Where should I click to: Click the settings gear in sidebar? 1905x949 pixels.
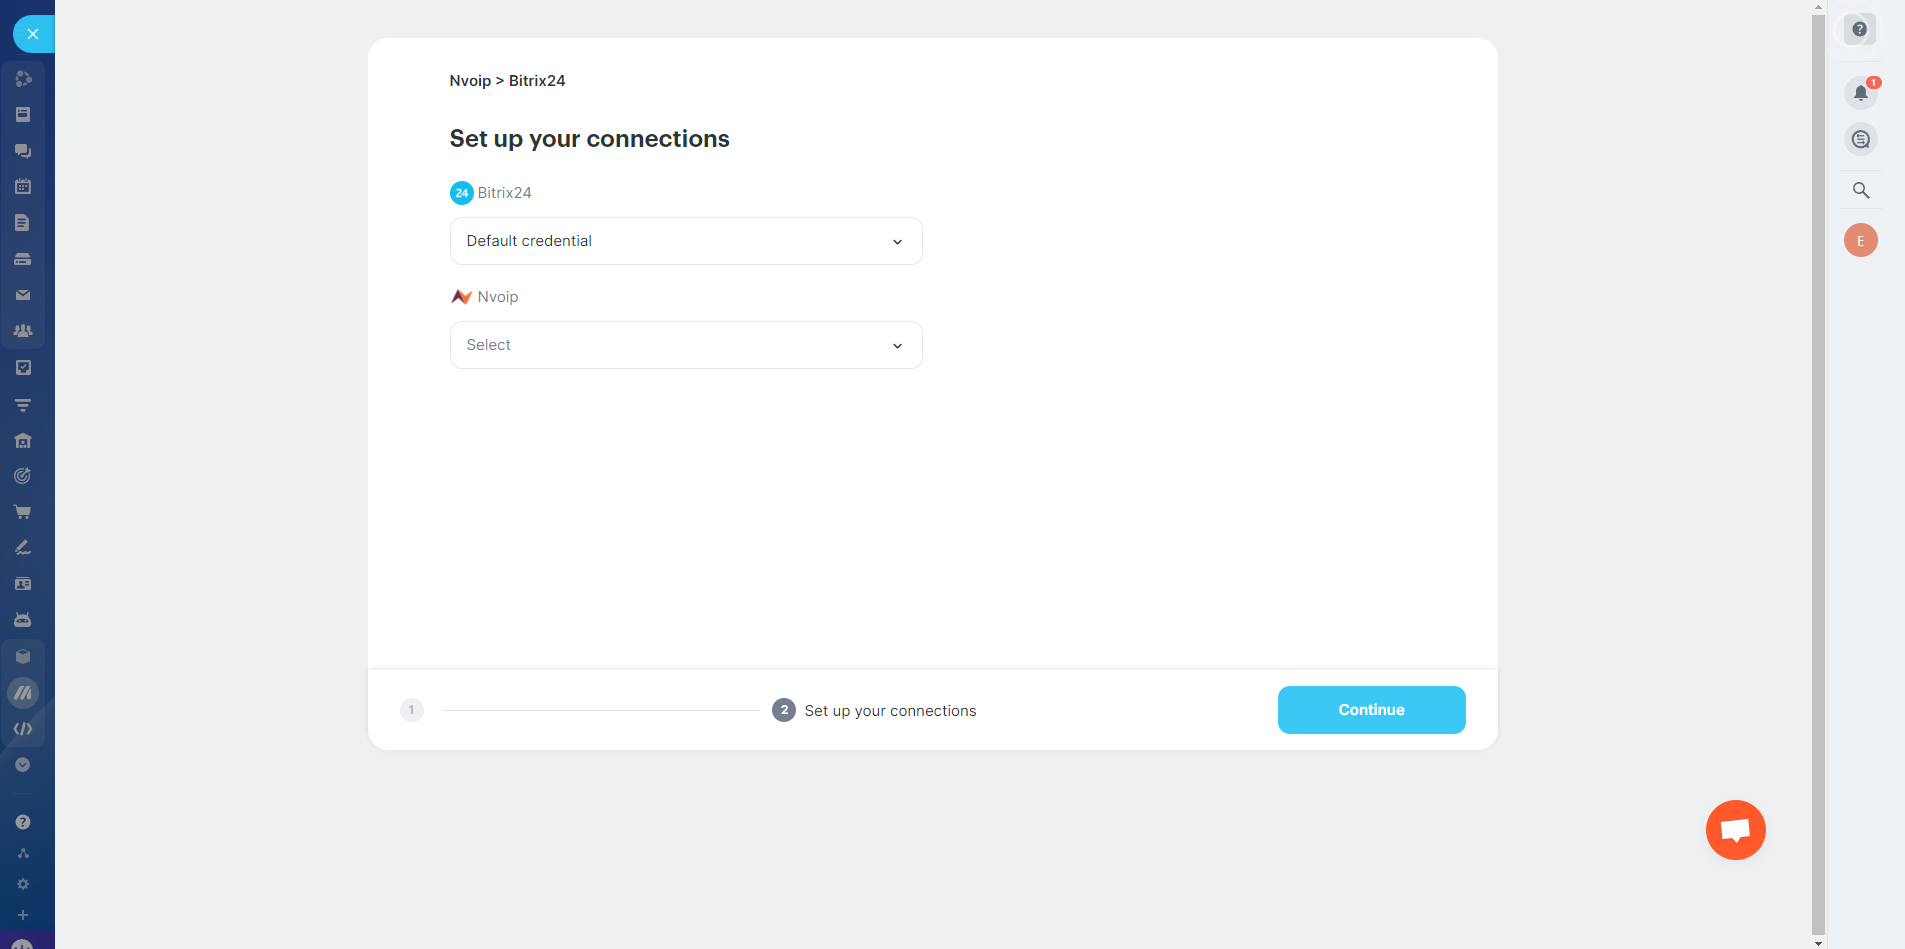pyautogui.click(x=23, y=884)
